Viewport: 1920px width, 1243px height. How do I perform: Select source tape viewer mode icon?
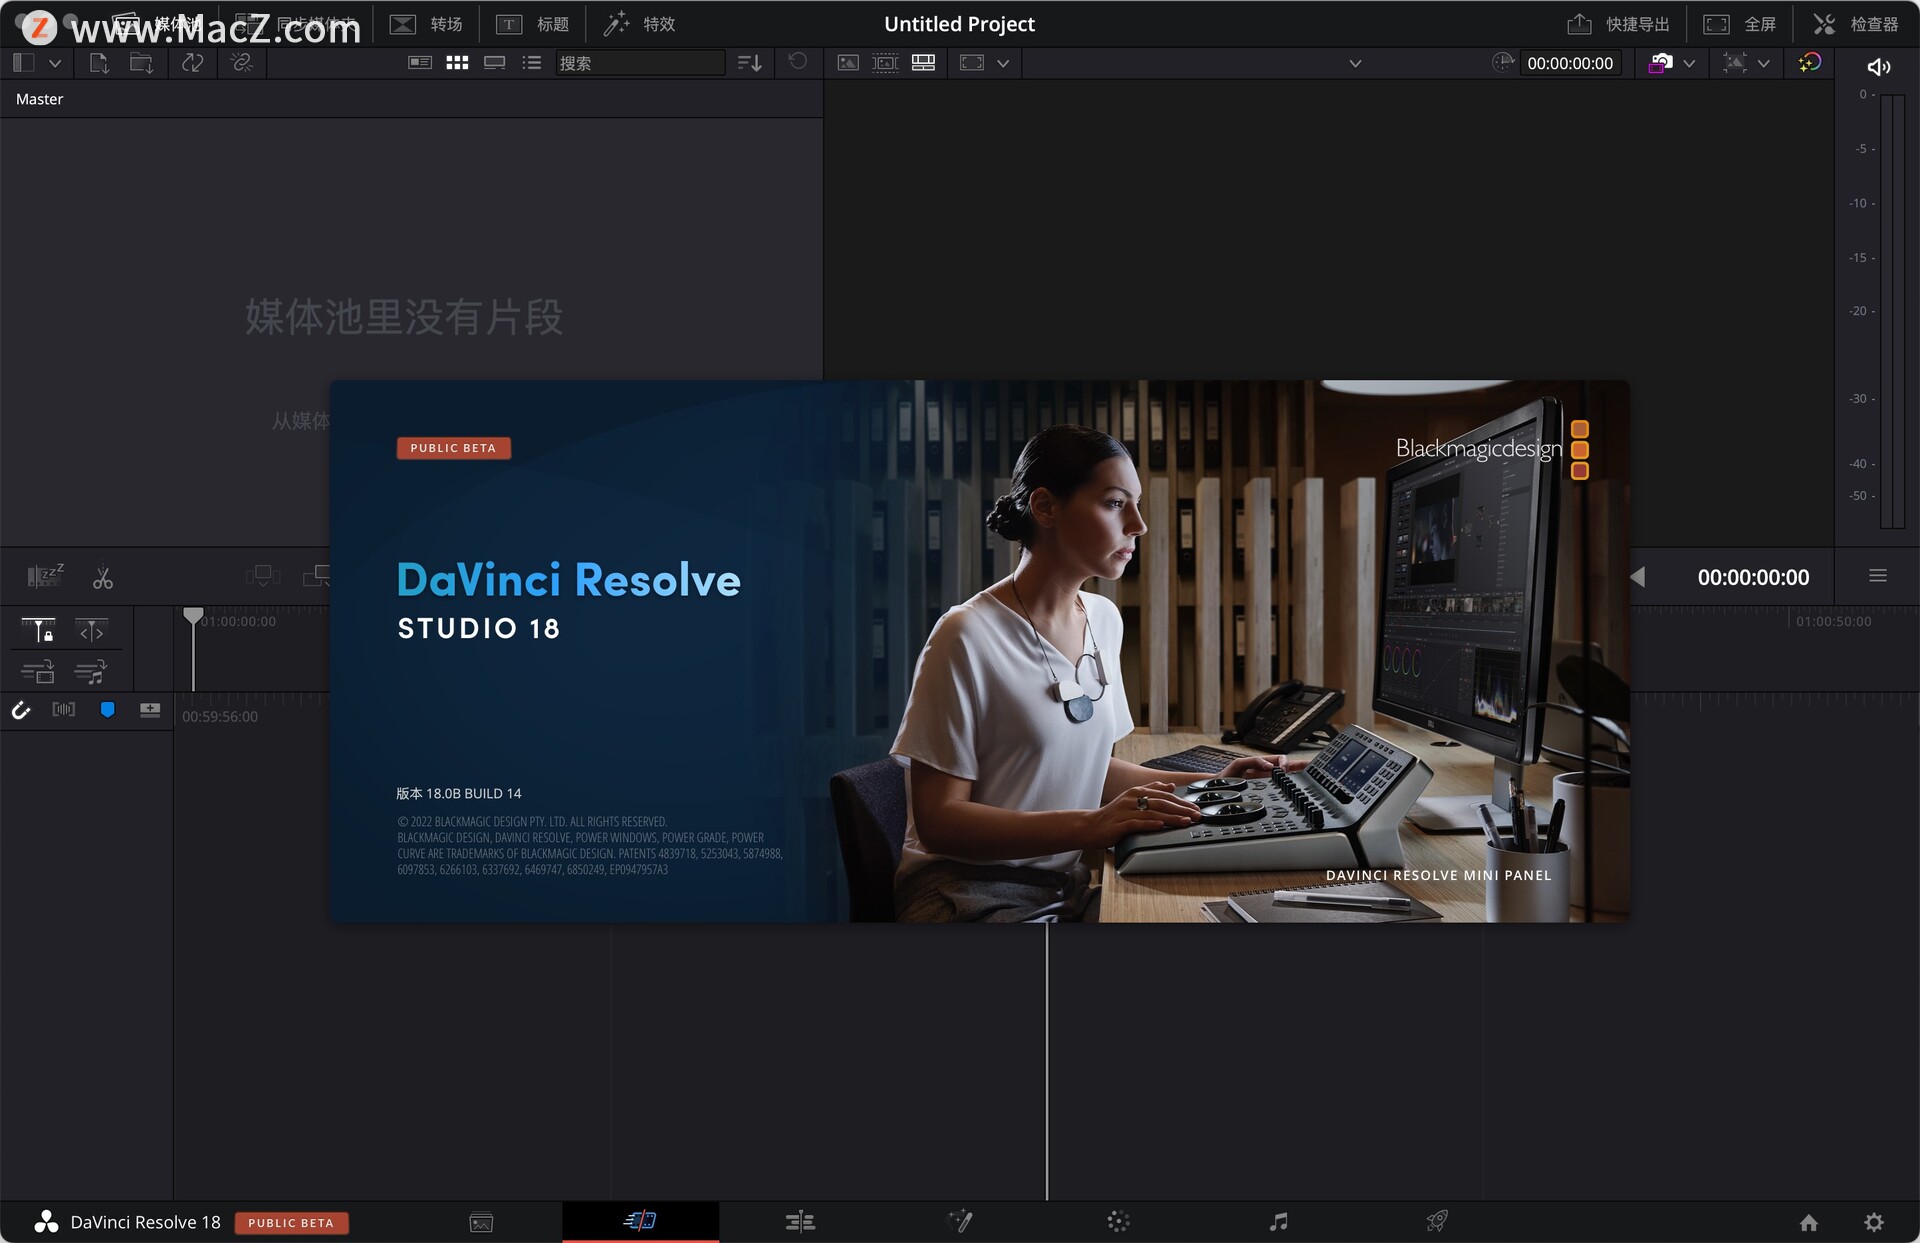[x=885, y=63]
